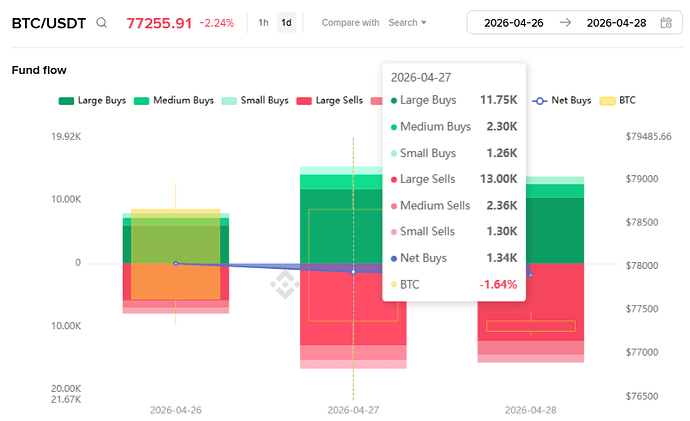The width and height of the screenshot is (690, 421).
Task: Select the 2026-04-28 axis label
Action: [x=531, y=410]
